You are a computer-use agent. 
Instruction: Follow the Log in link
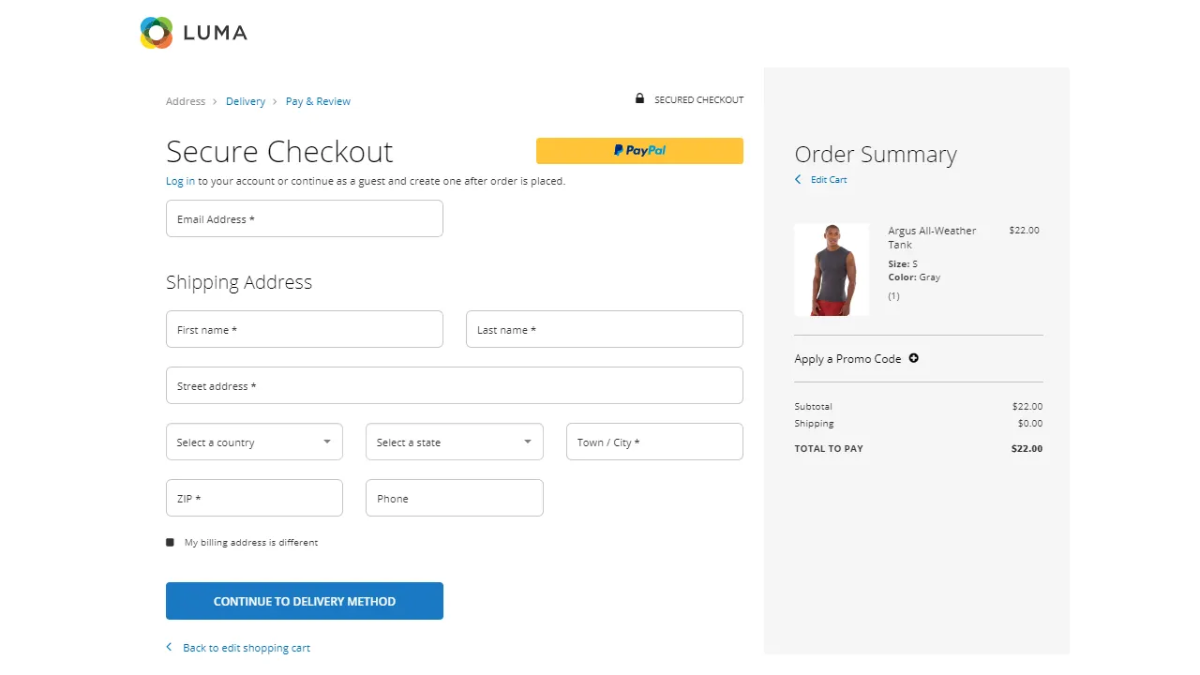(181, 181)
